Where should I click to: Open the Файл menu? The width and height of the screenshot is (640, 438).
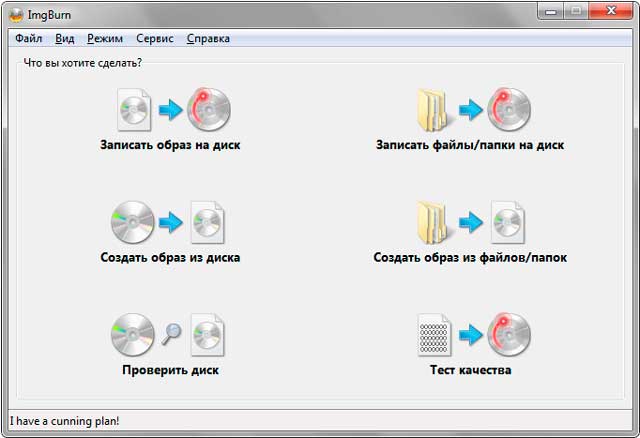click(x=29, y=38)
